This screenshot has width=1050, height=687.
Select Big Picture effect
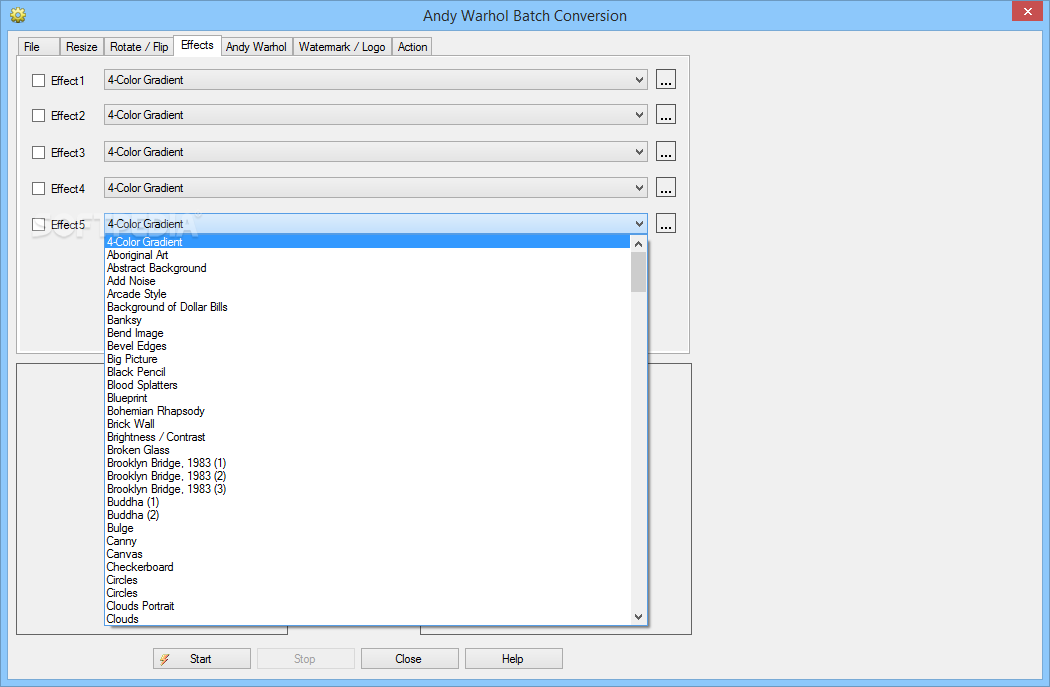tap(367, 359)
